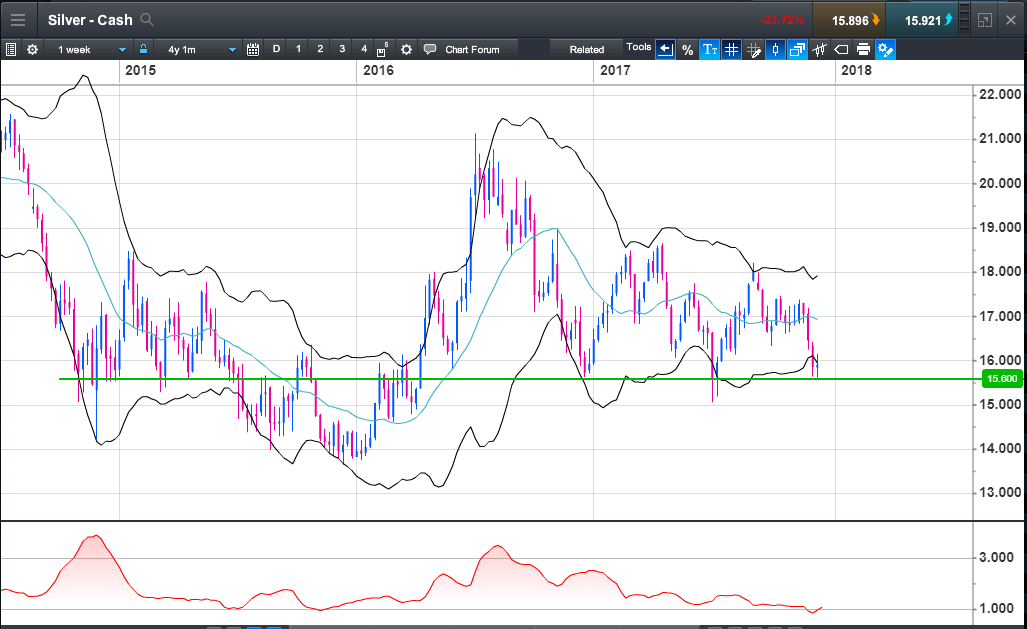The image size is (1027, 629).
Task: Click the 15.921 buy price button
Action: [922, 20]
